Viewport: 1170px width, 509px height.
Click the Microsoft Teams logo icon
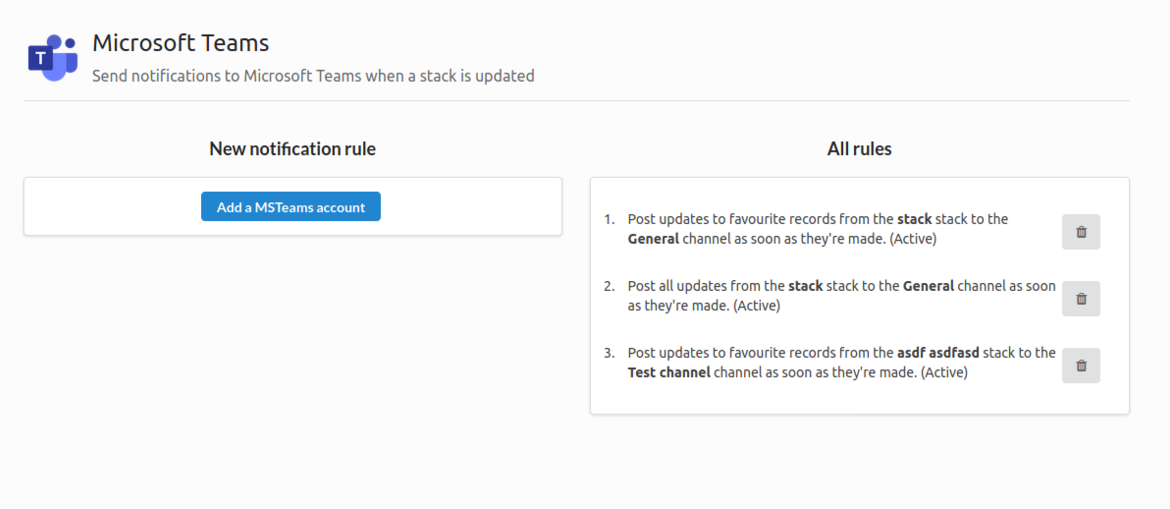(x=52, y=58)
